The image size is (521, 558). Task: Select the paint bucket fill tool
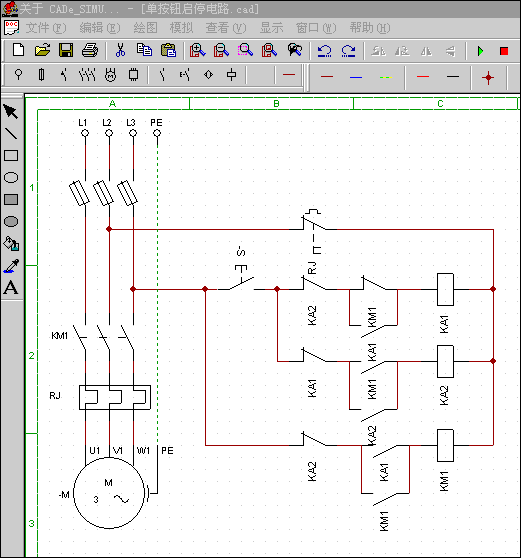pyautogui.click(x=11, y=244)
